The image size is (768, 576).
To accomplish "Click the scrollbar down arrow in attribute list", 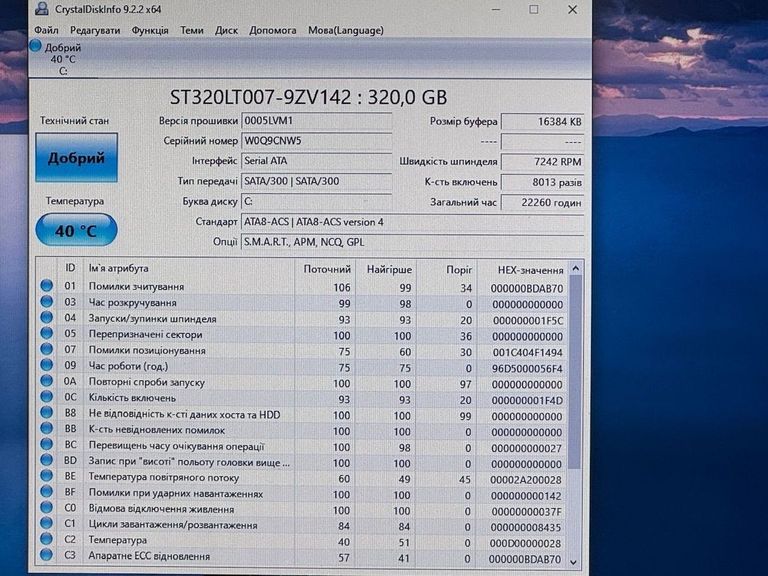I will click(x=574, y=562).
